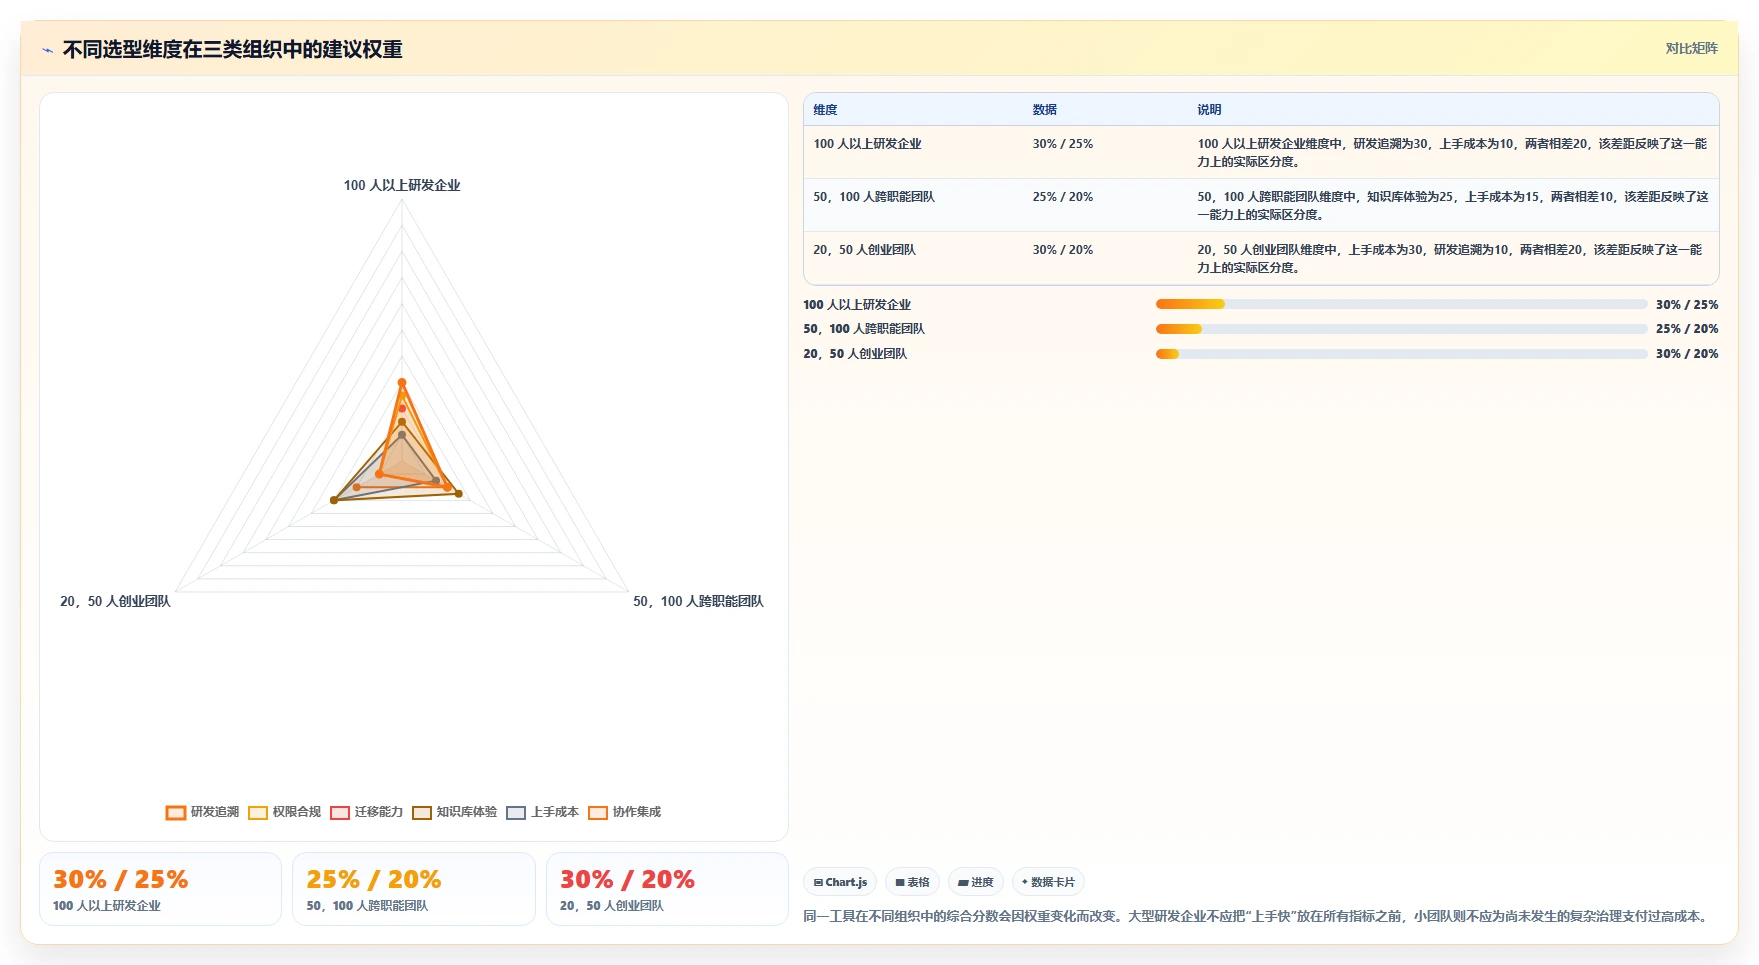Click progress bar for 100 人以上研发企业
Viewport: 1759px width, 965px height.
click(x=1401, y=304)
